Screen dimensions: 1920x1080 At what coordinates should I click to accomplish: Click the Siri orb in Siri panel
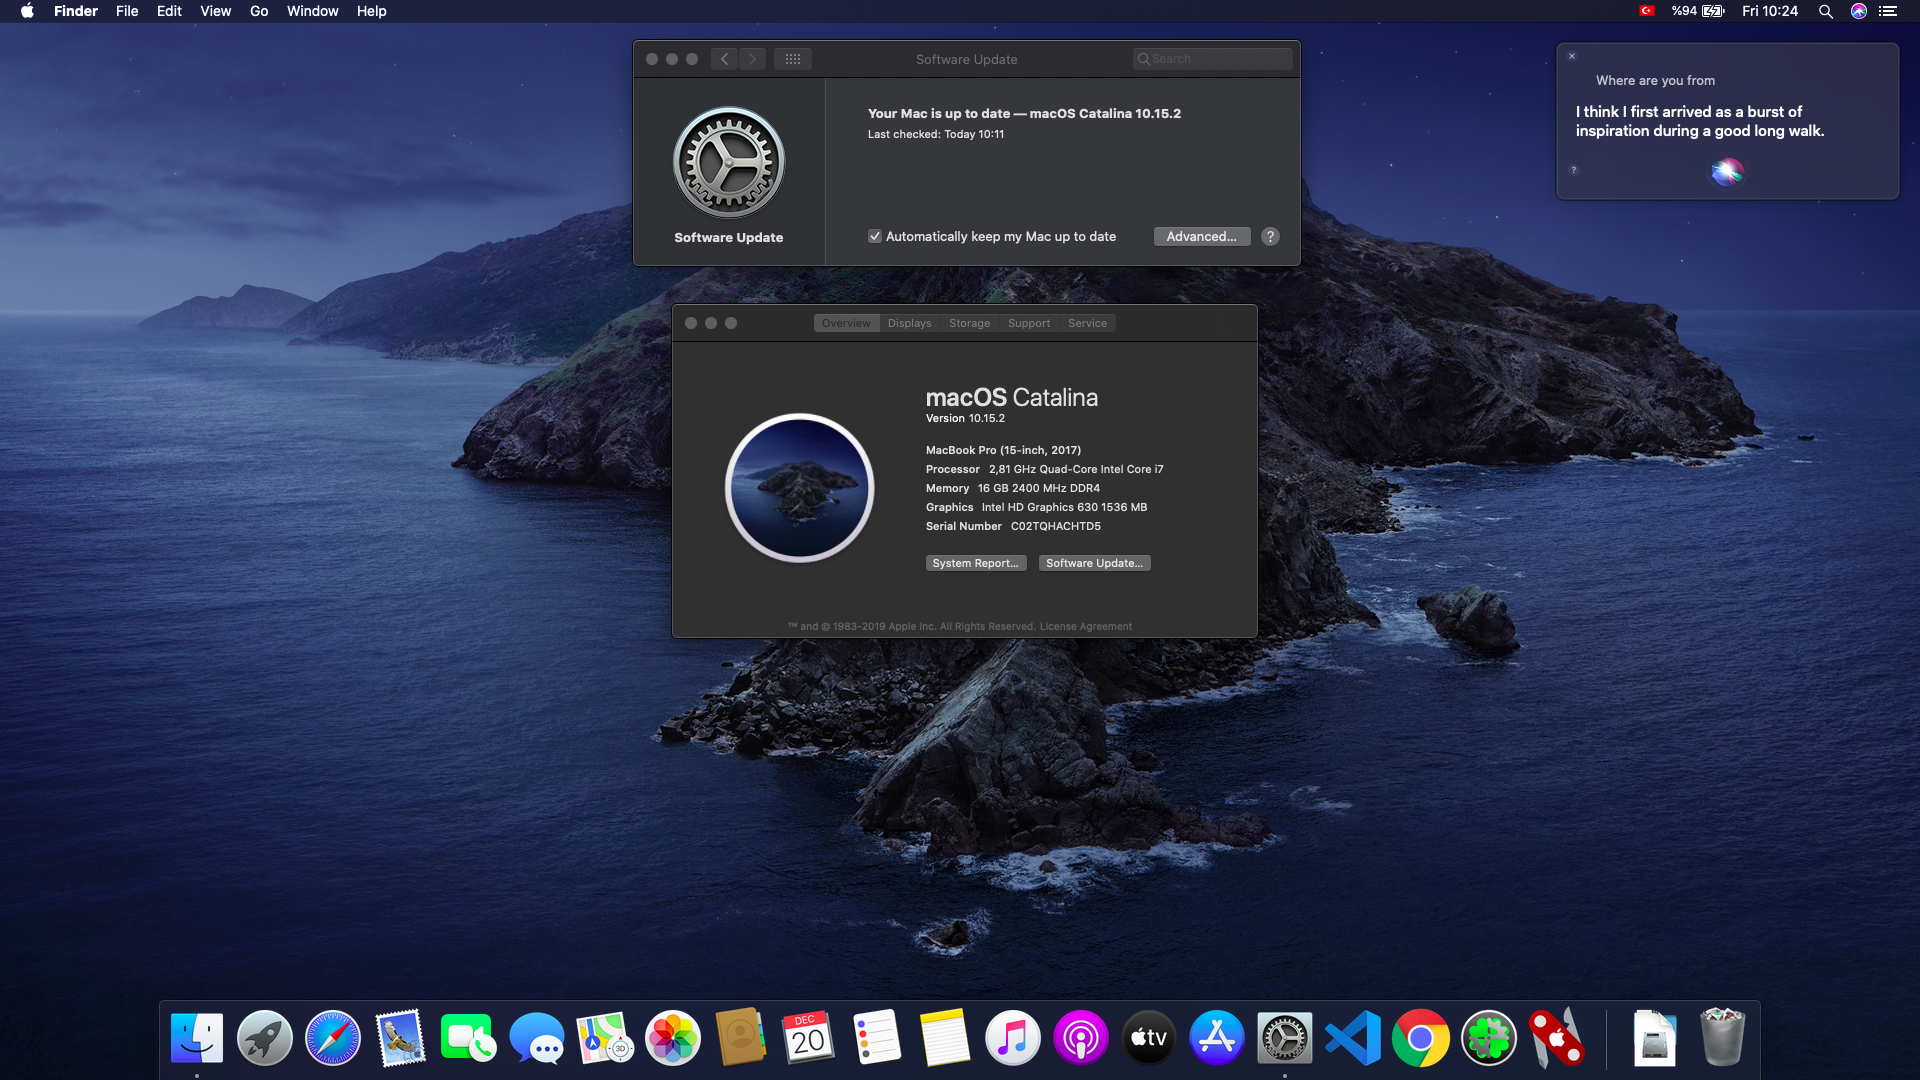coord(1726,172)
